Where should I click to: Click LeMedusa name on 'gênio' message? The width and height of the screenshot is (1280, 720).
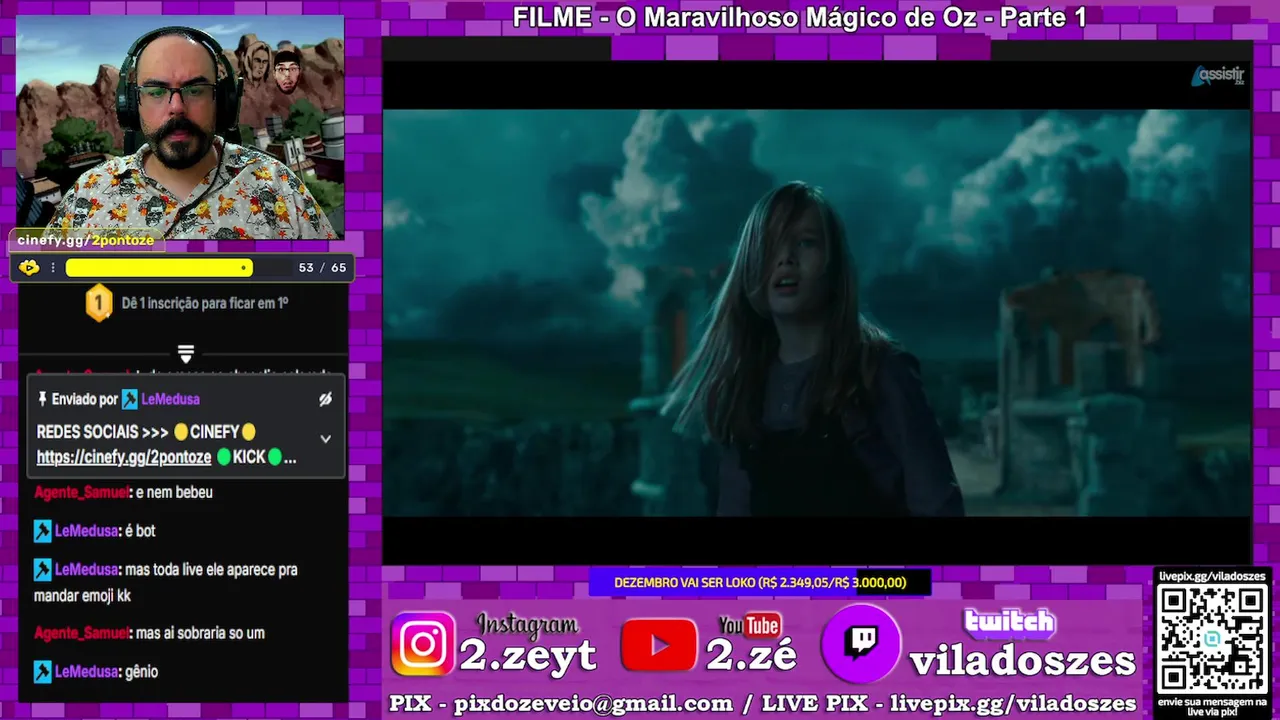[87, 672]
